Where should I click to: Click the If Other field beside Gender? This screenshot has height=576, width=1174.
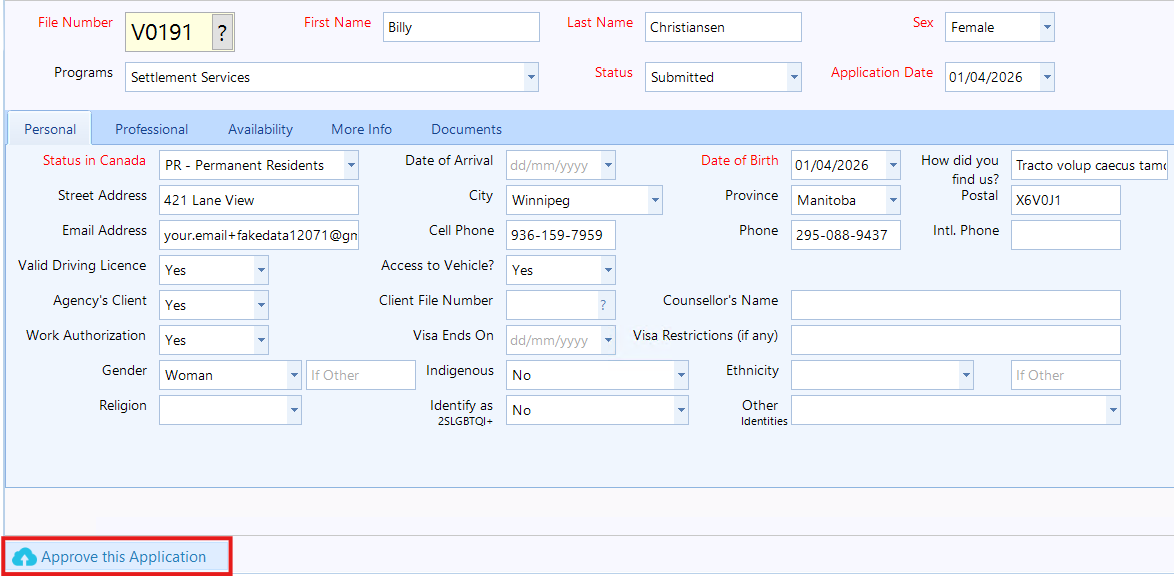361,375
